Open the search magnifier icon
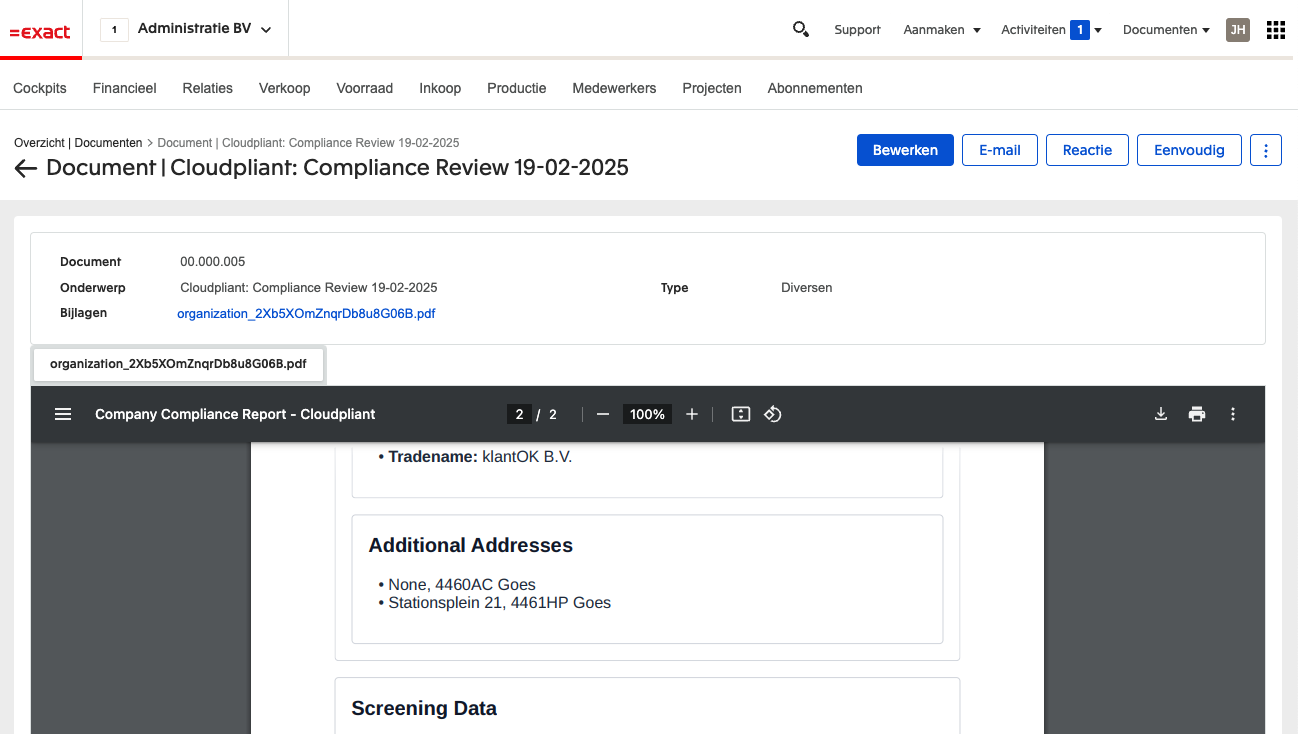1298x734 pixels. tap(800, 29)
